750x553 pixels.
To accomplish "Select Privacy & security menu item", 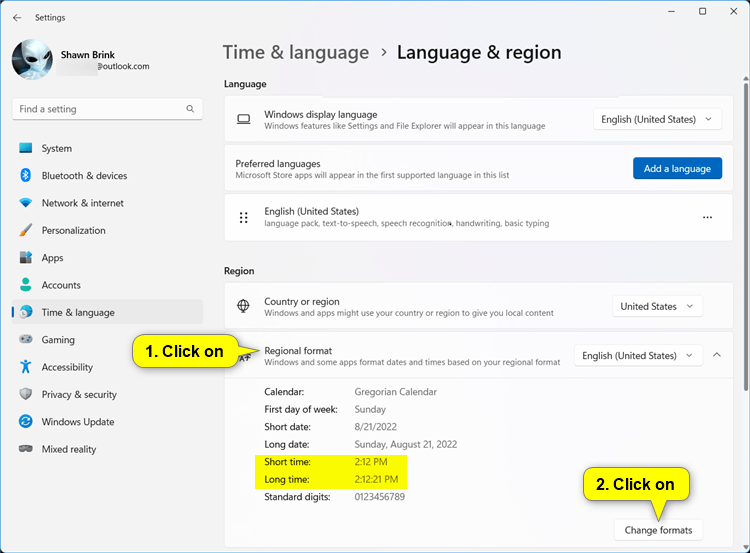I will 79,395.
